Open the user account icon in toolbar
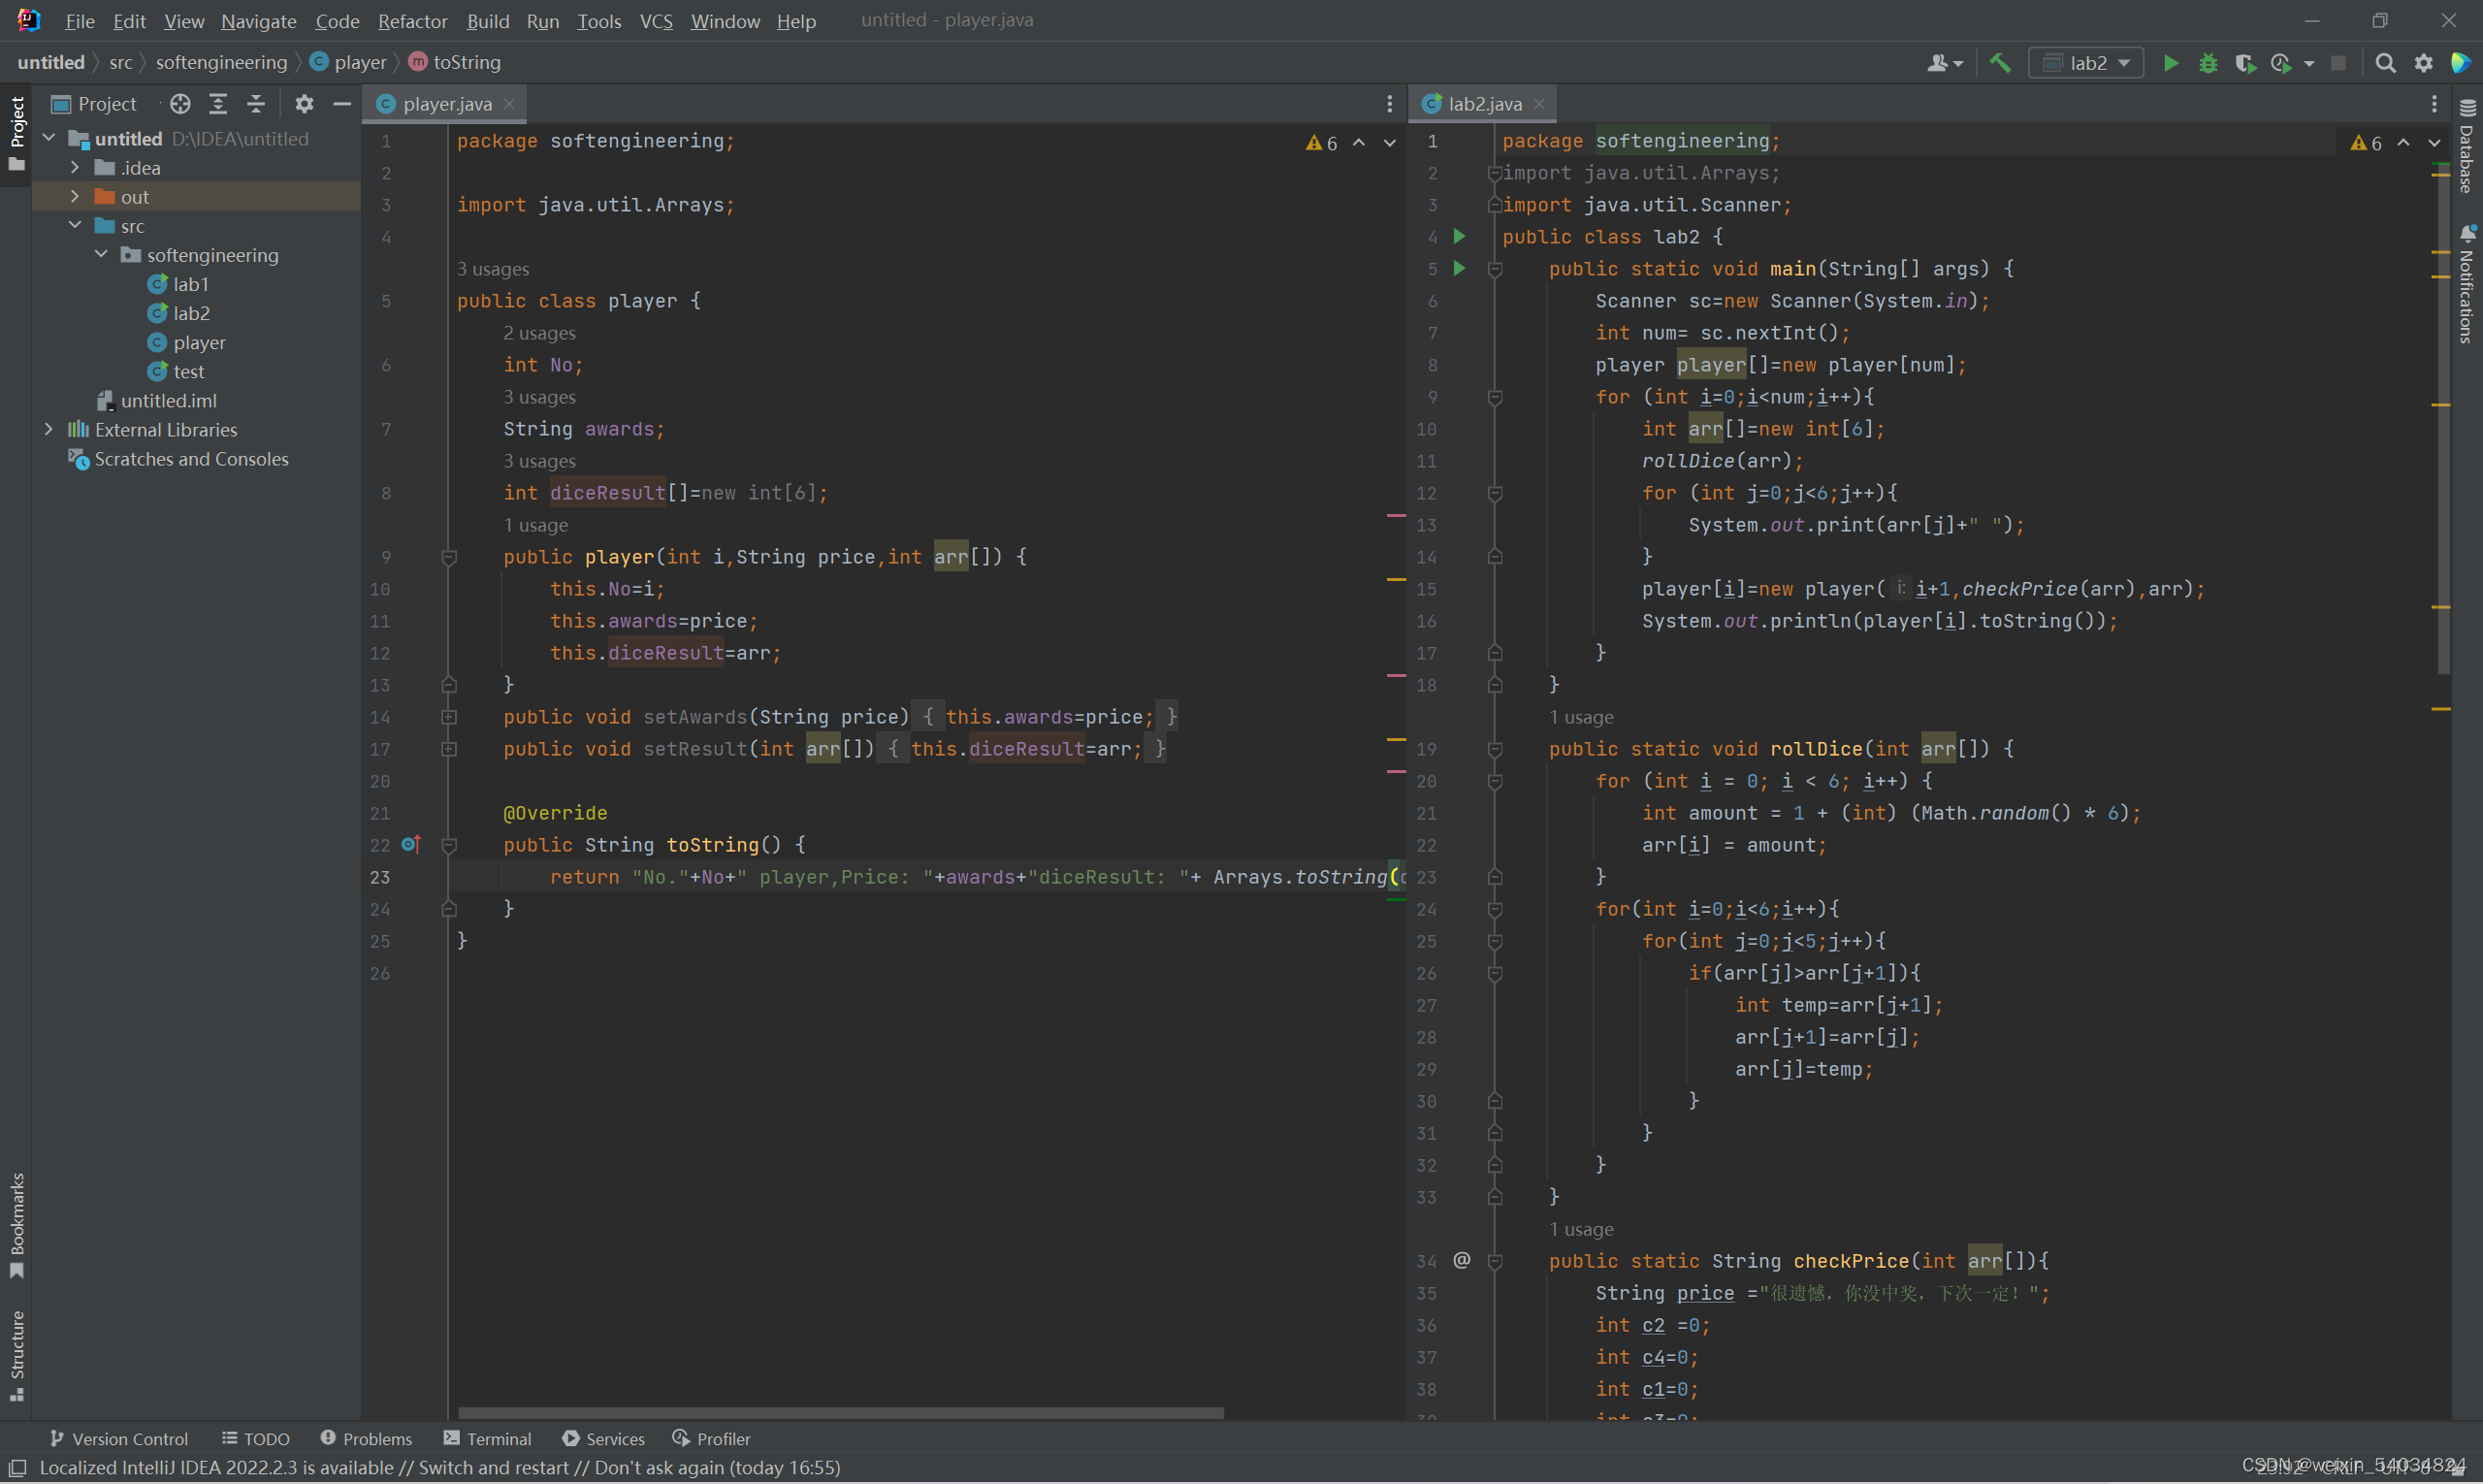 tap(1944, 63)
